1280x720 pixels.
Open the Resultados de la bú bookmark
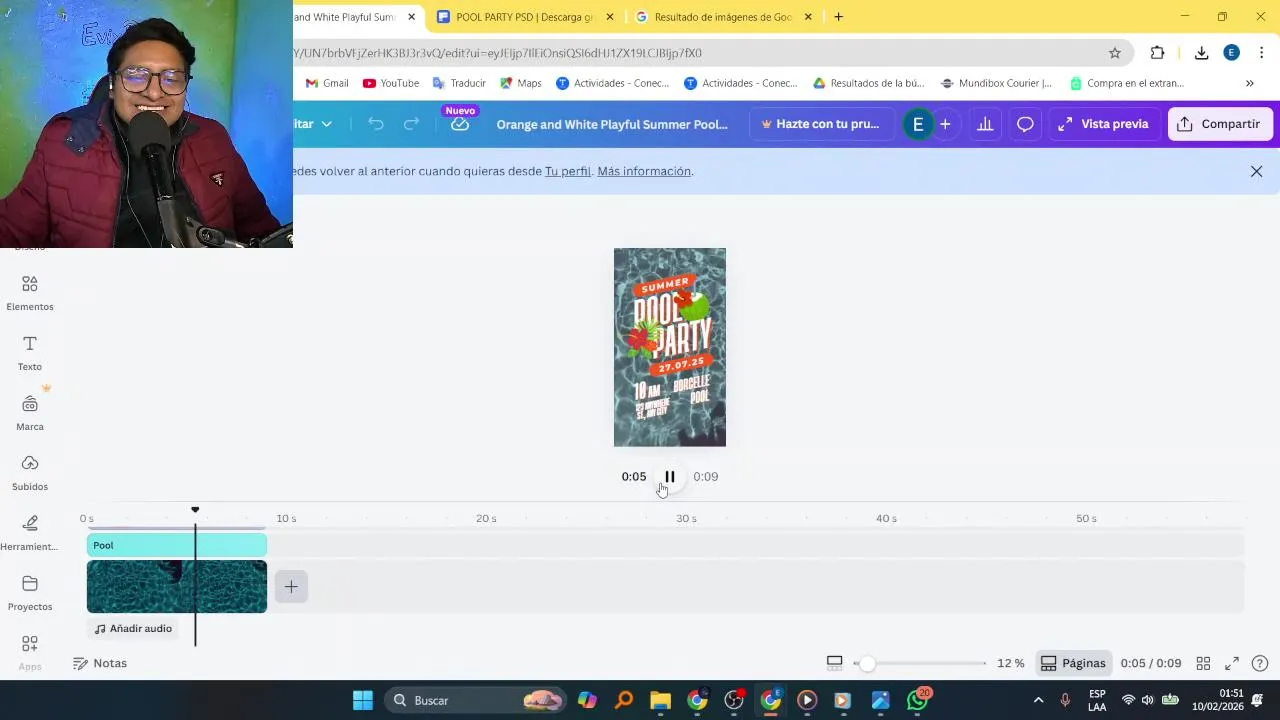coord(868,83)
